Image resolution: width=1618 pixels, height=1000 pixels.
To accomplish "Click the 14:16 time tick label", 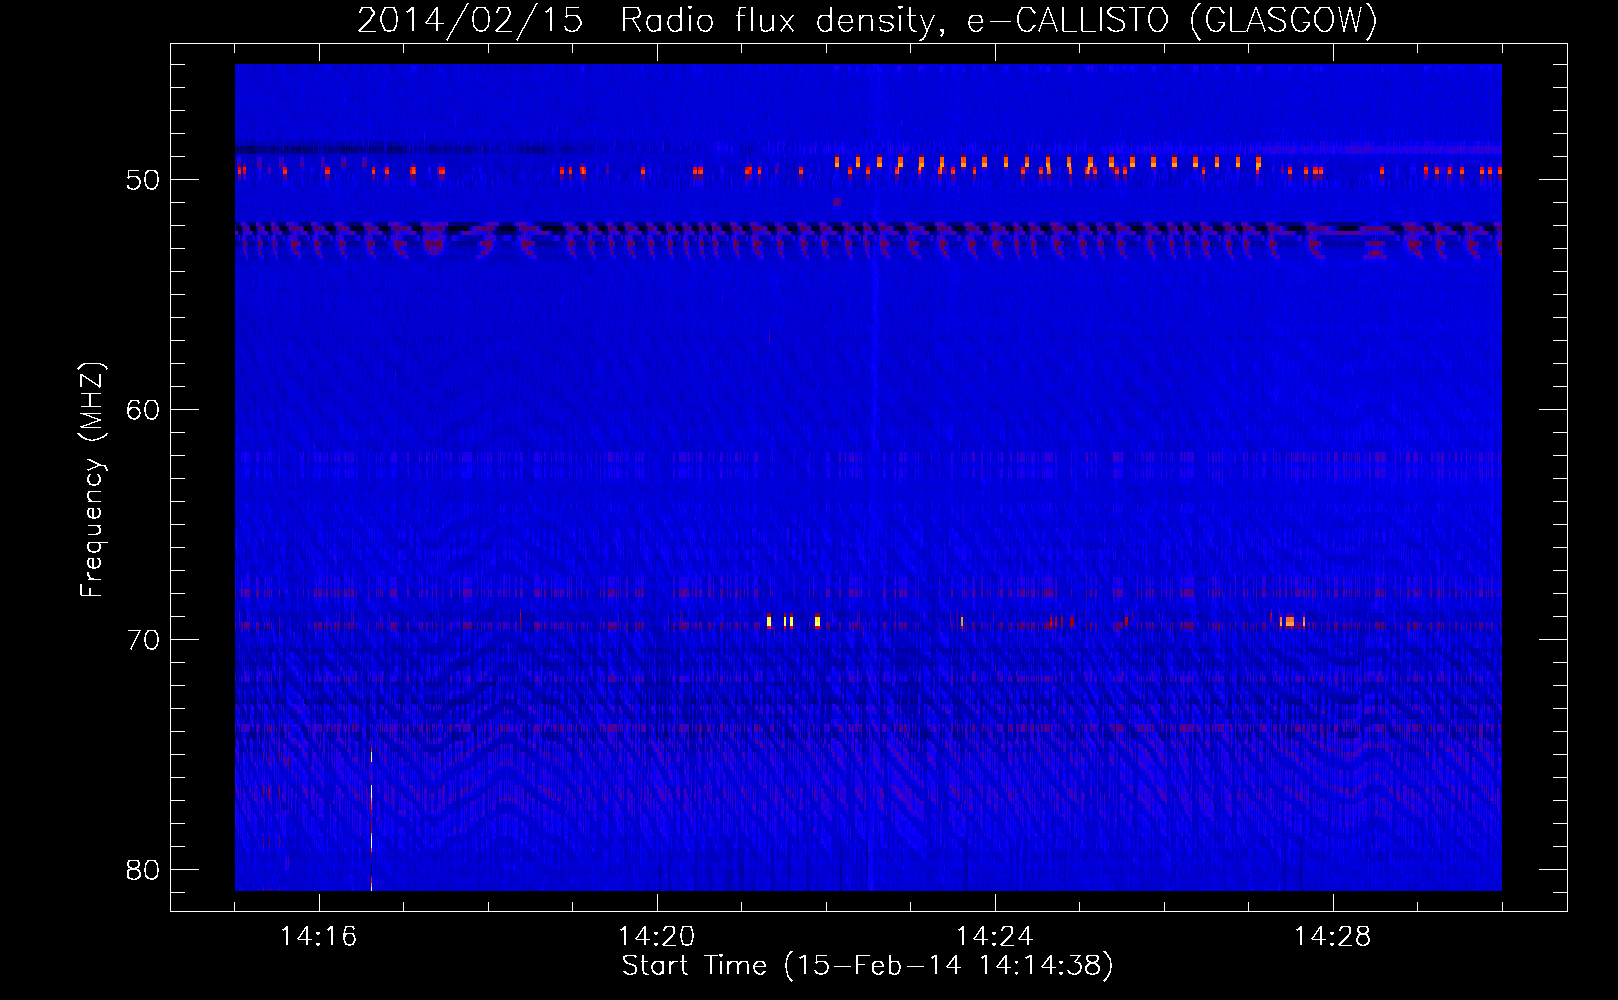I will [318, 937].
